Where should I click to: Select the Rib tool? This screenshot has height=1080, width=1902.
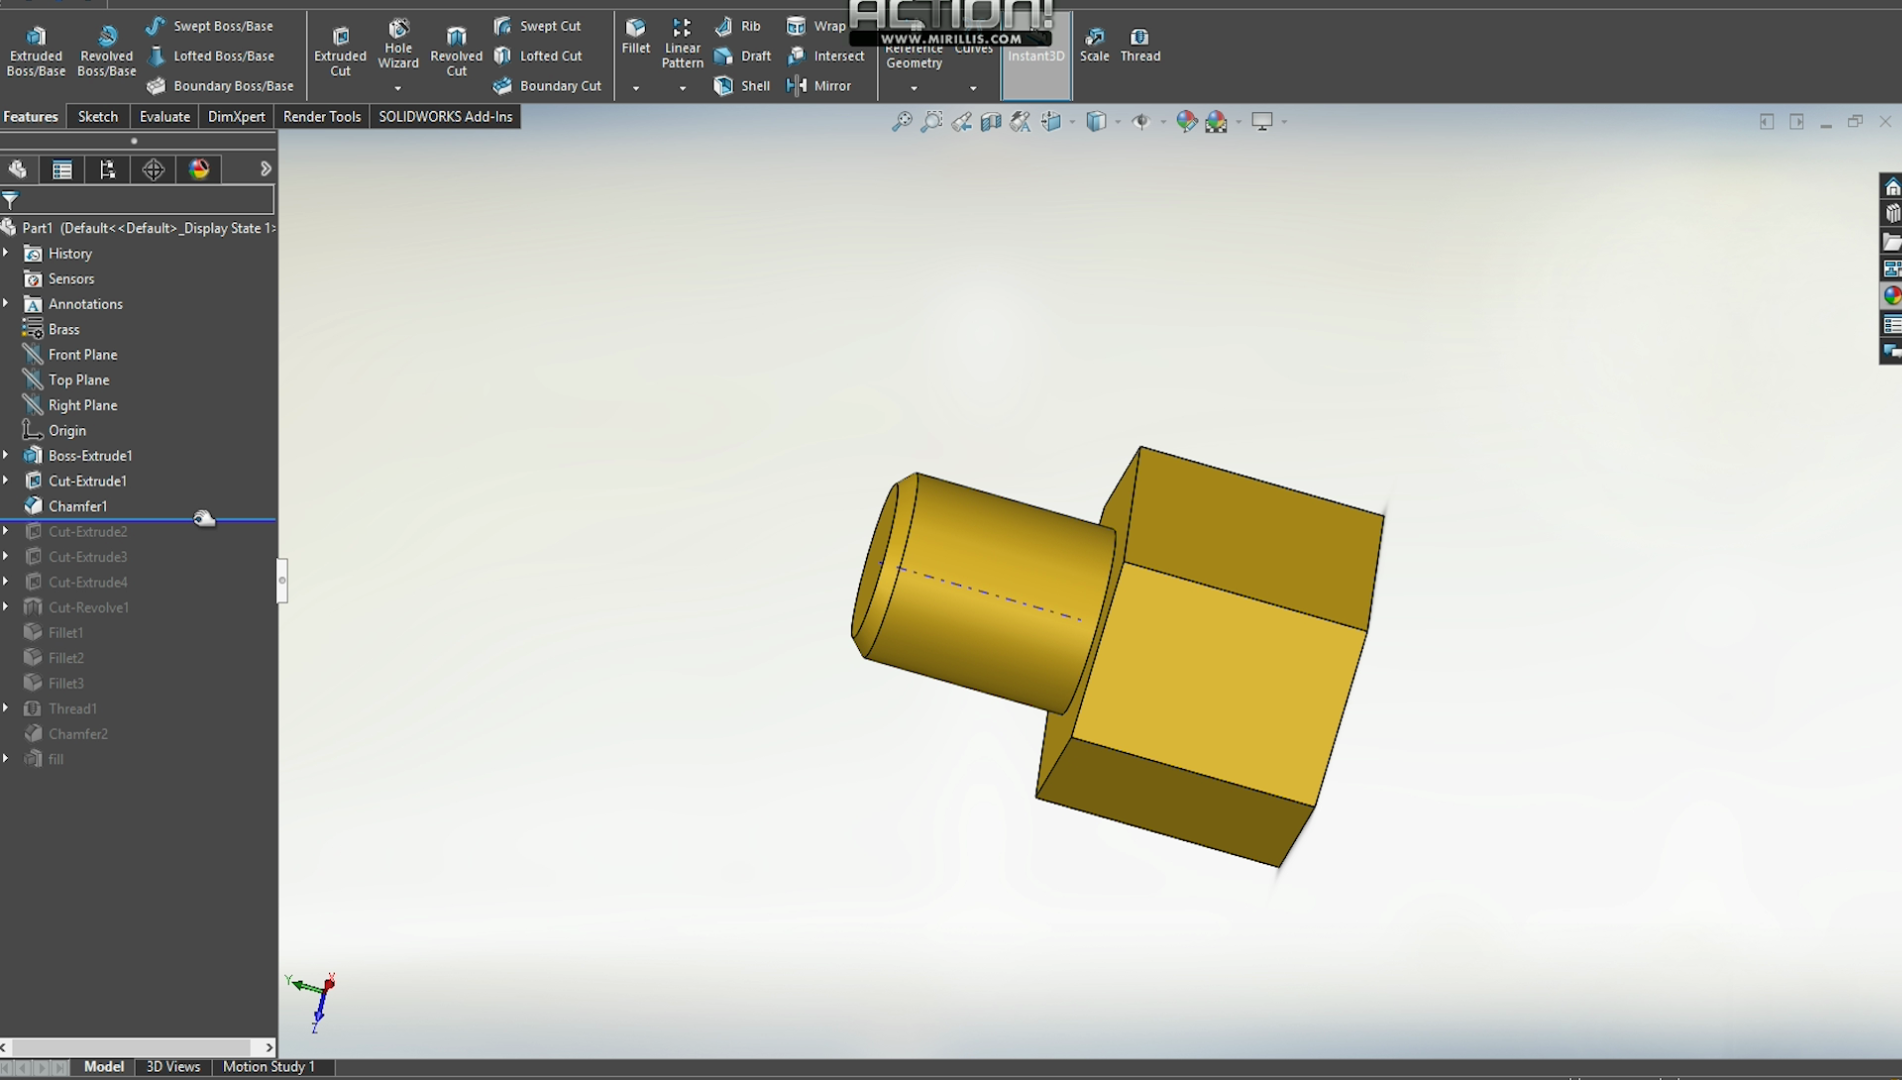[x=738, y=26]
